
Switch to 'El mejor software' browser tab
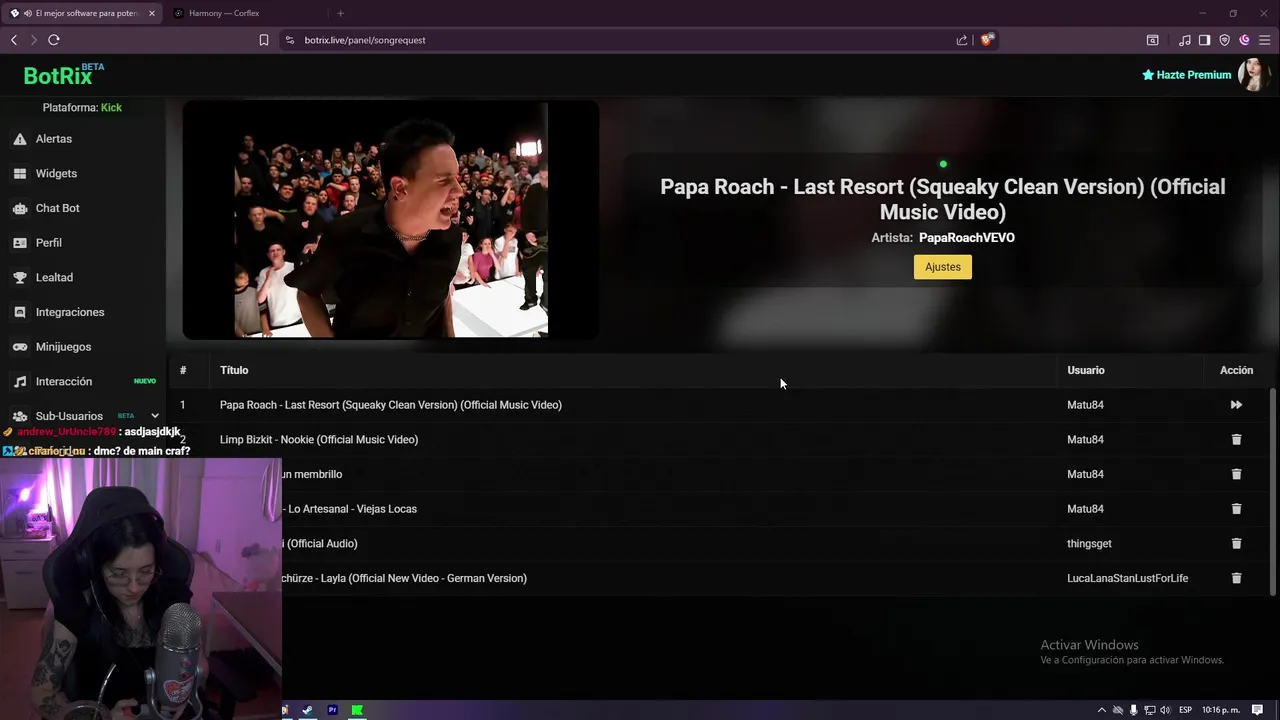click(x=82, y=13)
